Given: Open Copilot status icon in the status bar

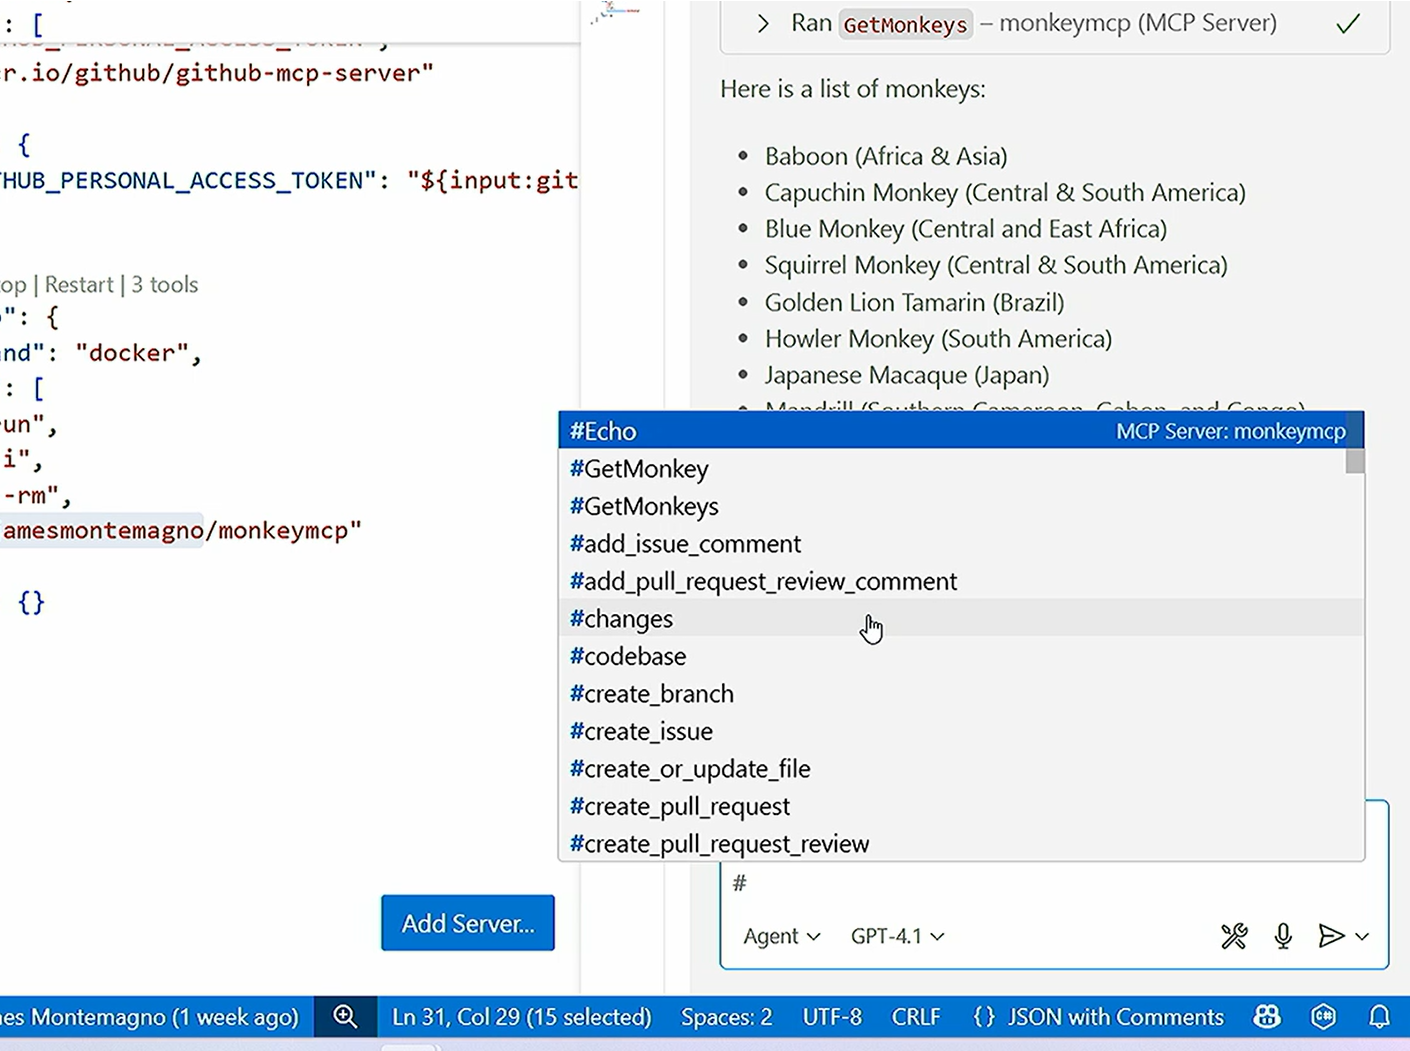Looking at the screenshot, I should (x=1267, y=1017).
